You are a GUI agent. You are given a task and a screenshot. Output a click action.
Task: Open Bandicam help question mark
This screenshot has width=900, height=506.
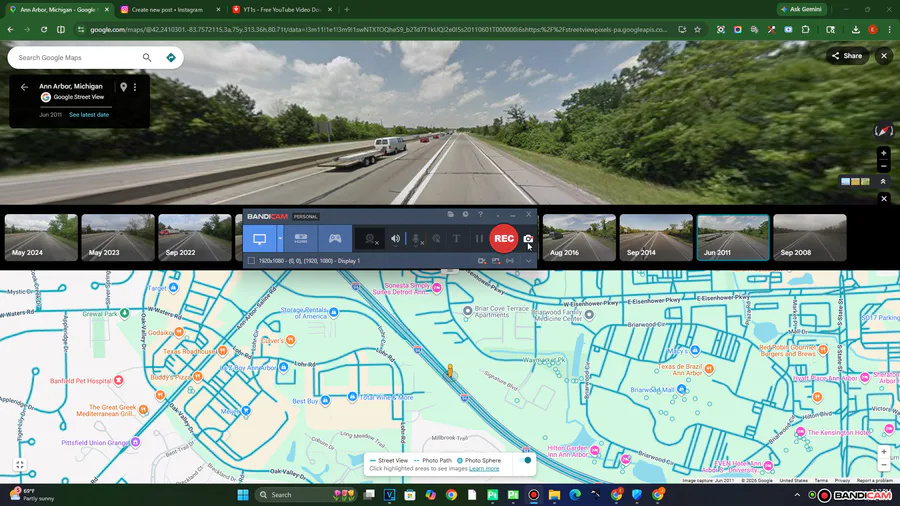click(480, 215)
